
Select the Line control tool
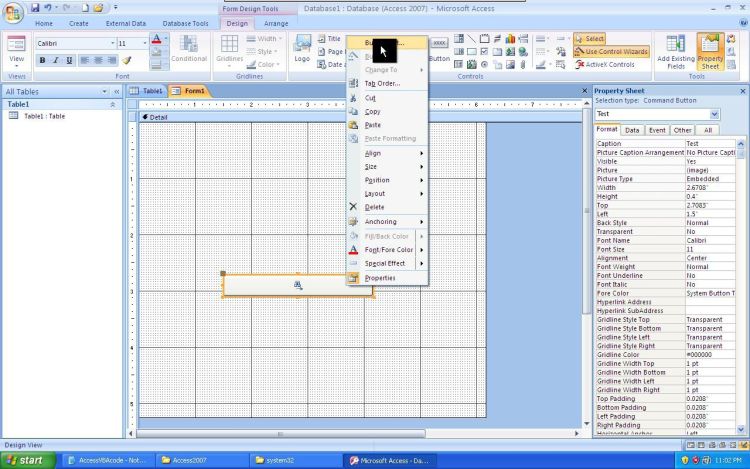472,39
